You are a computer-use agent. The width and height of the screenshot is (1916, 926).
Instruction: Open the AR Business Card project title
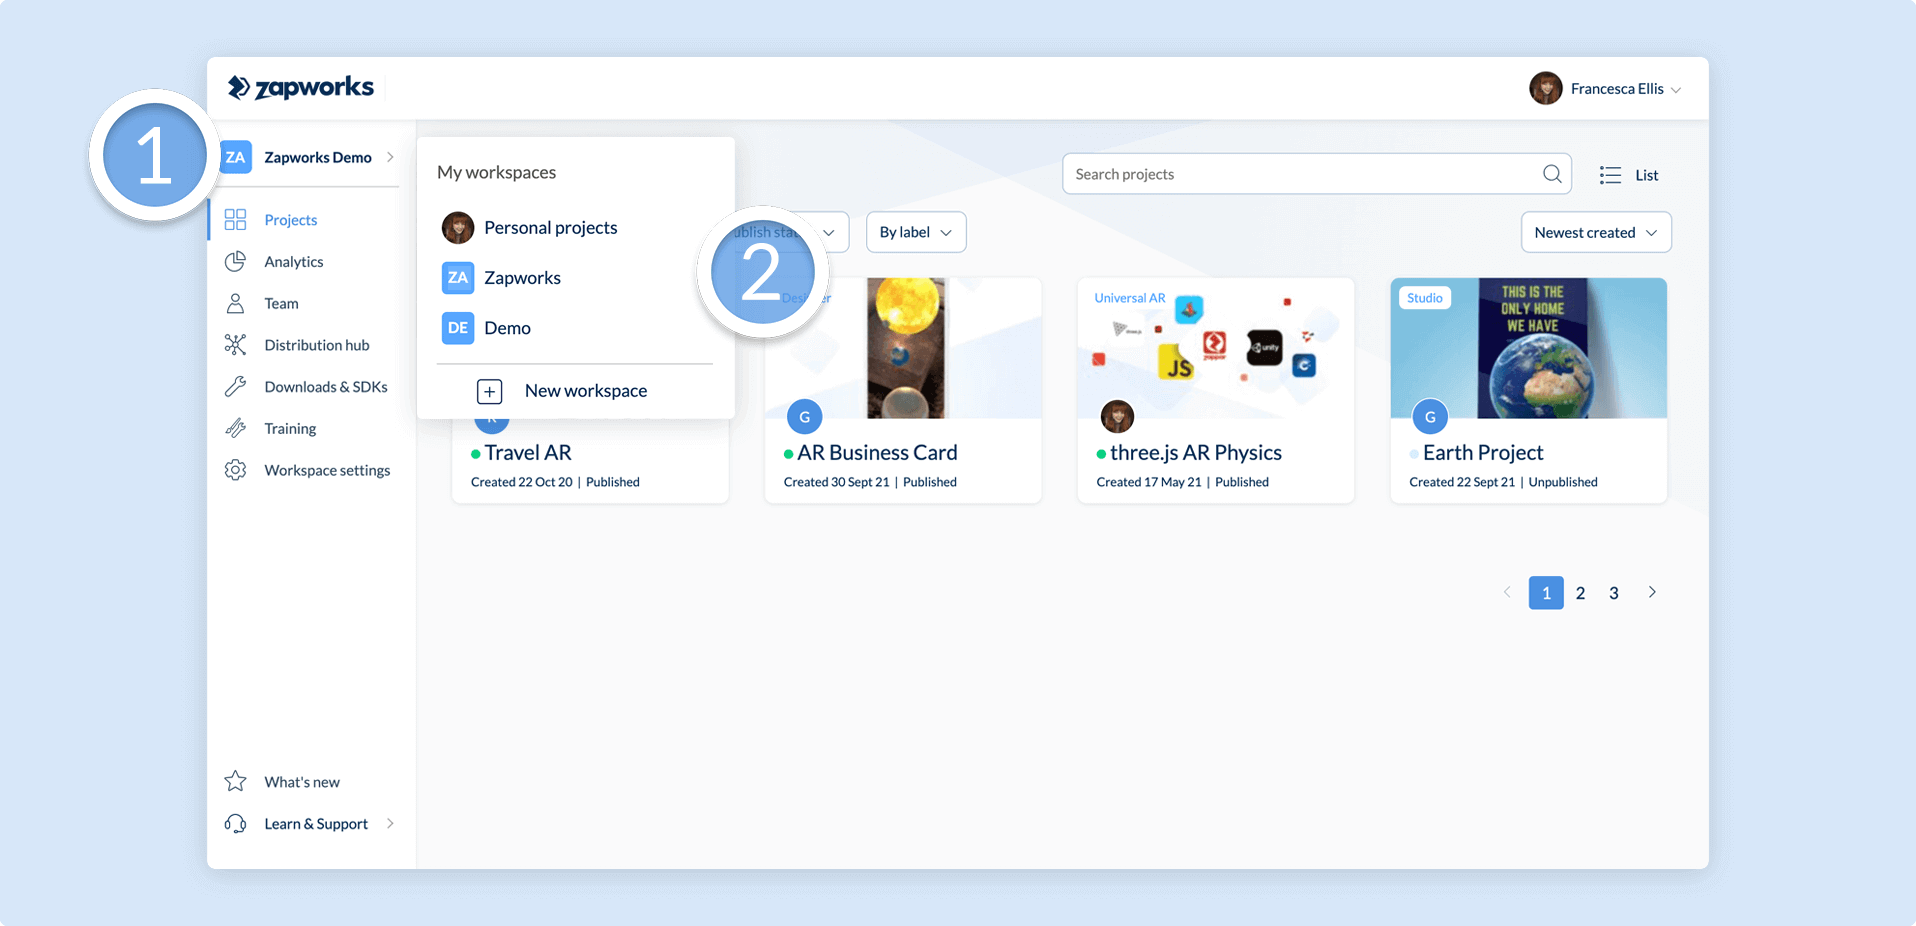click(877, 453)
